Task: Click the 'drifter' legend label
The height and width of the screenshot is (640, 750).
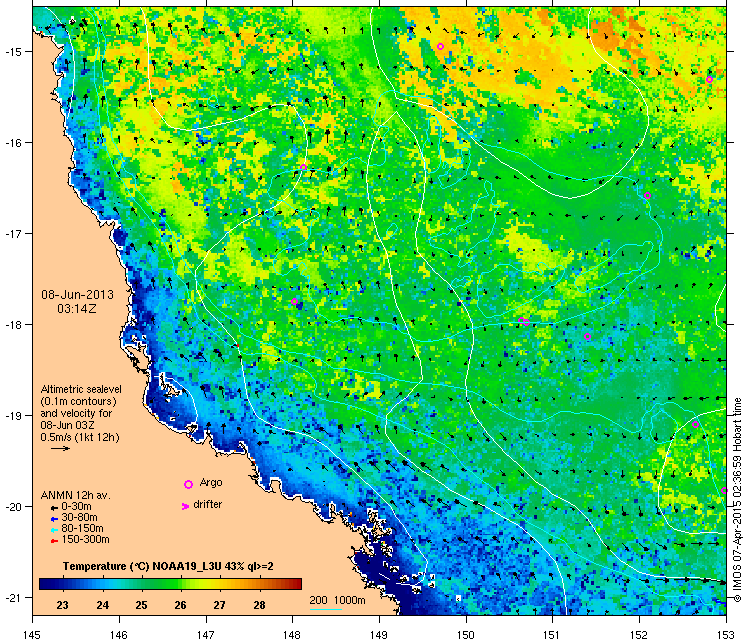Action: pos(208,504)
